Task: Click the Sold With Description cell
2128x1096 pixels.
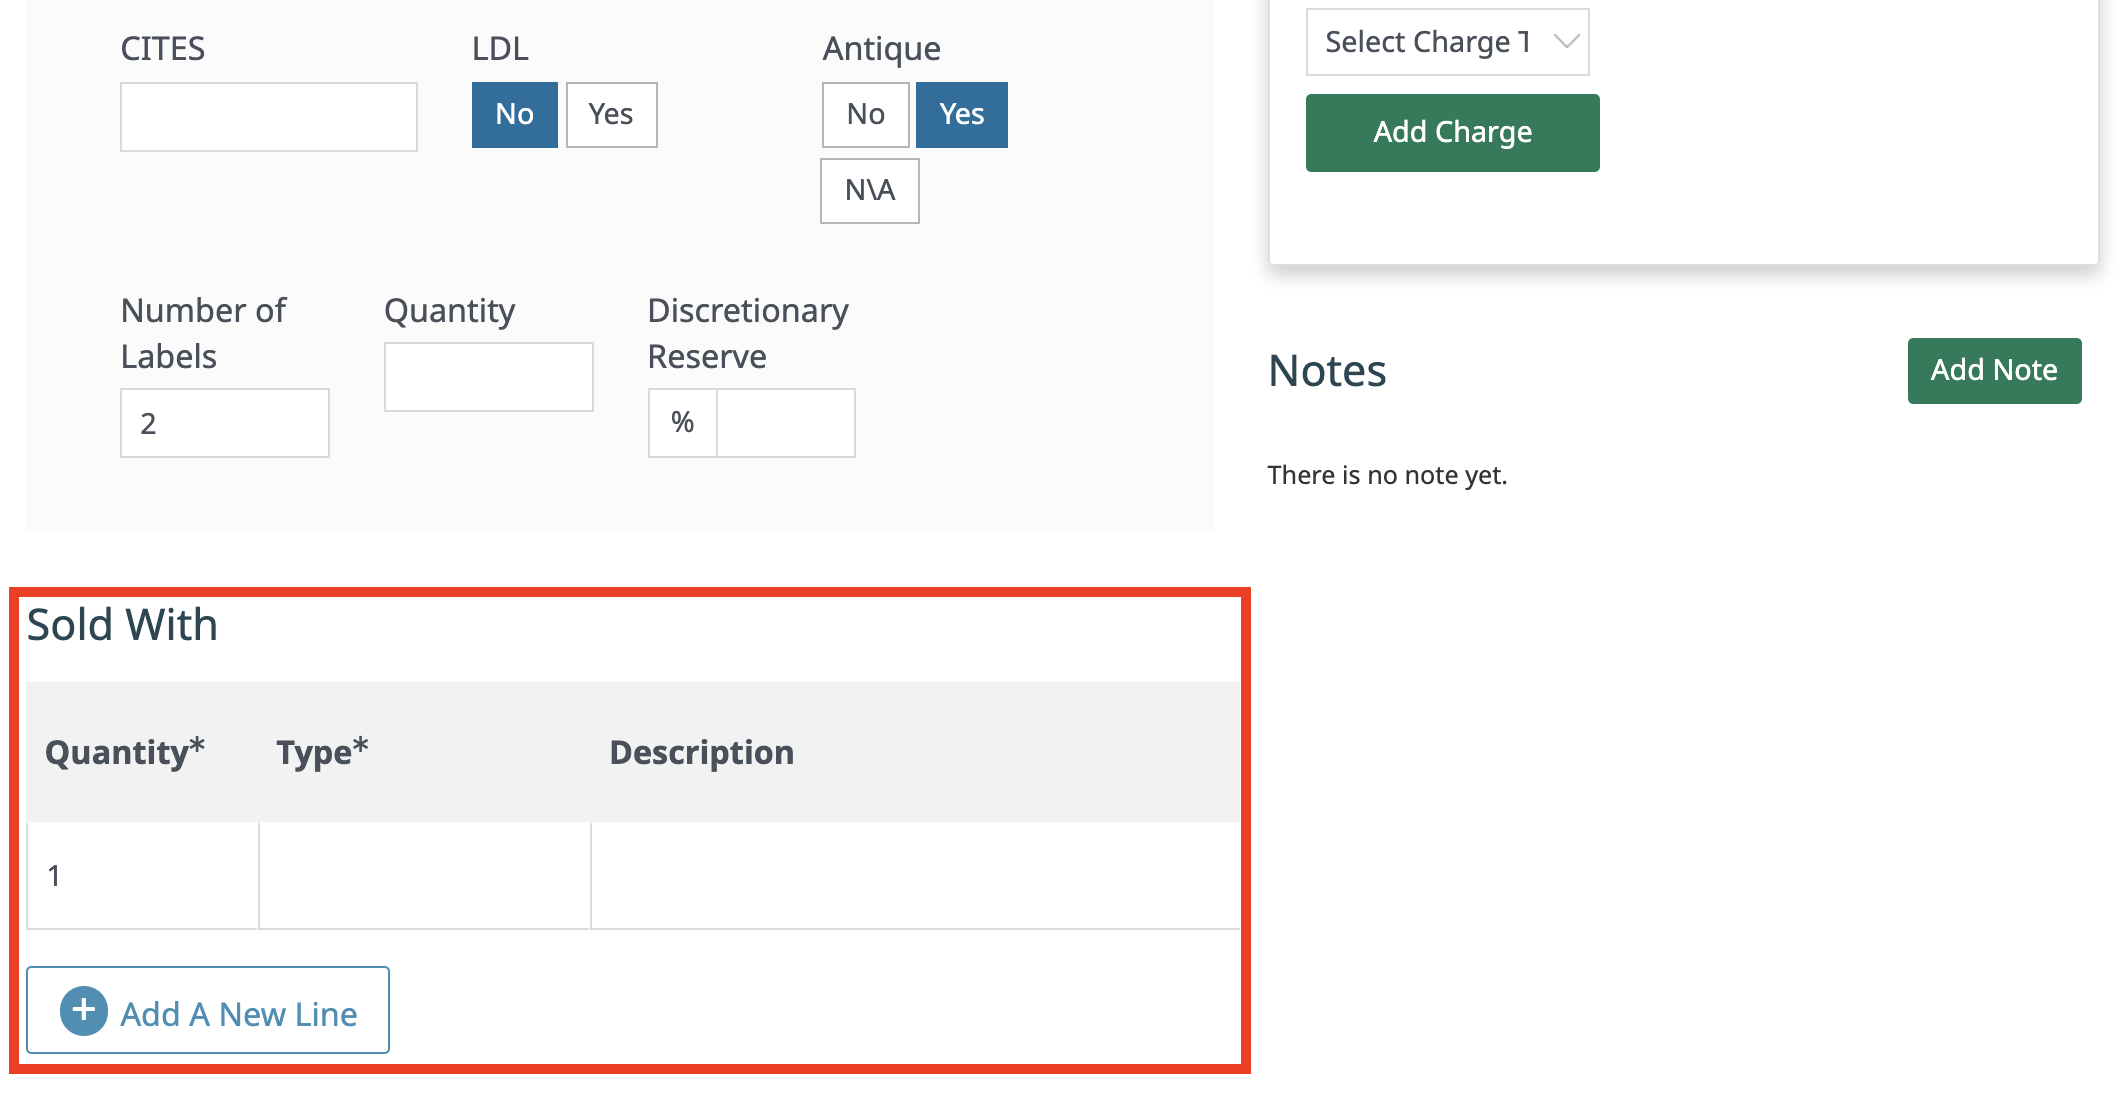Action: click(x=916, y=876)
